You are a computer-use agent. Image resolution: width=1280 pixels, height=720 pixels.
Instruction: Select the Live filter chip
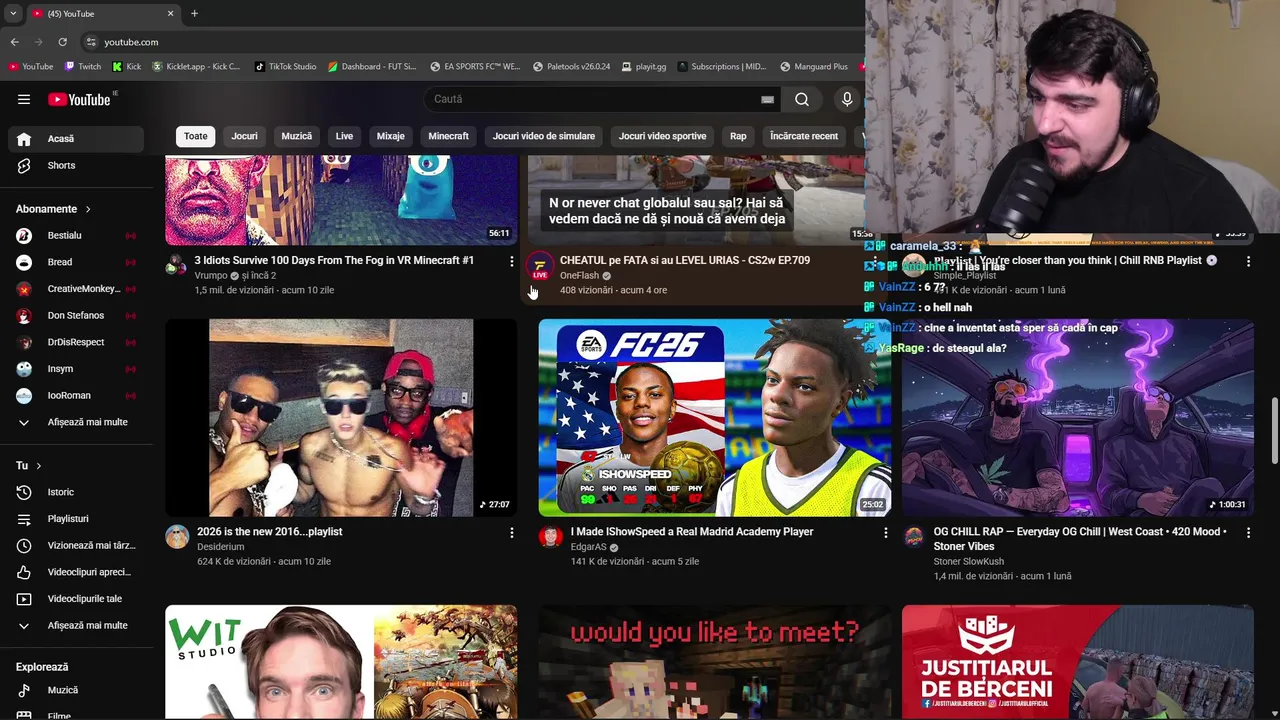[344, 136]
